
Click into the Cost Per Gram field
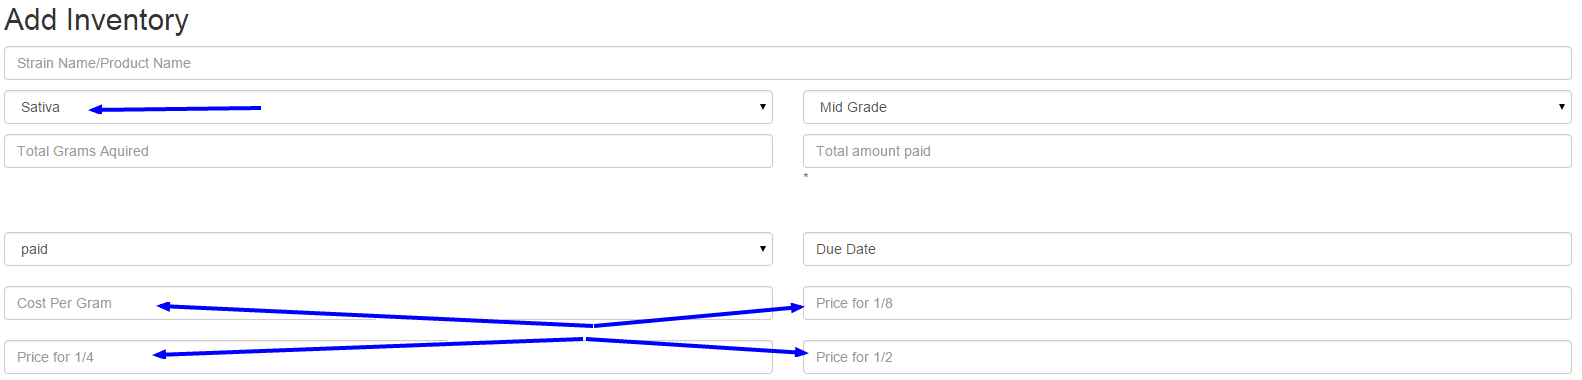point(388,303)
